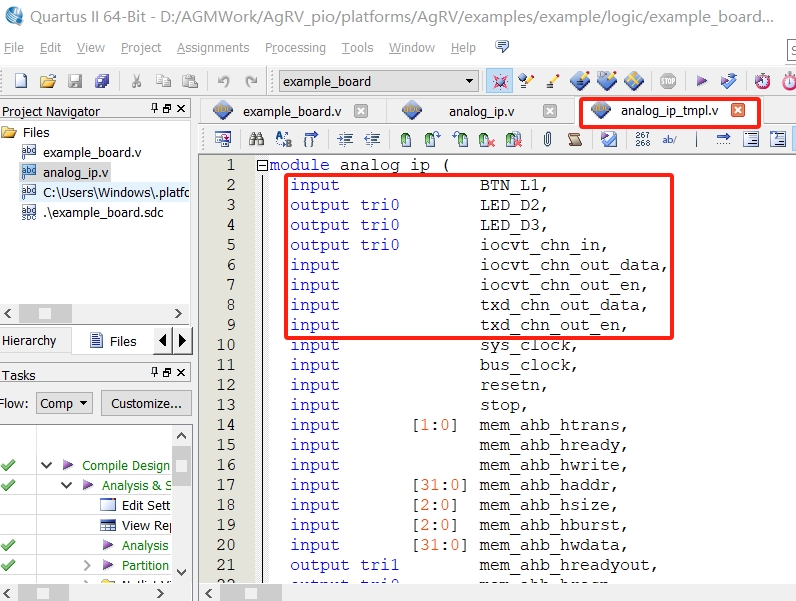
Task: Insert template with scroll icon
Action: click(575, 139)
